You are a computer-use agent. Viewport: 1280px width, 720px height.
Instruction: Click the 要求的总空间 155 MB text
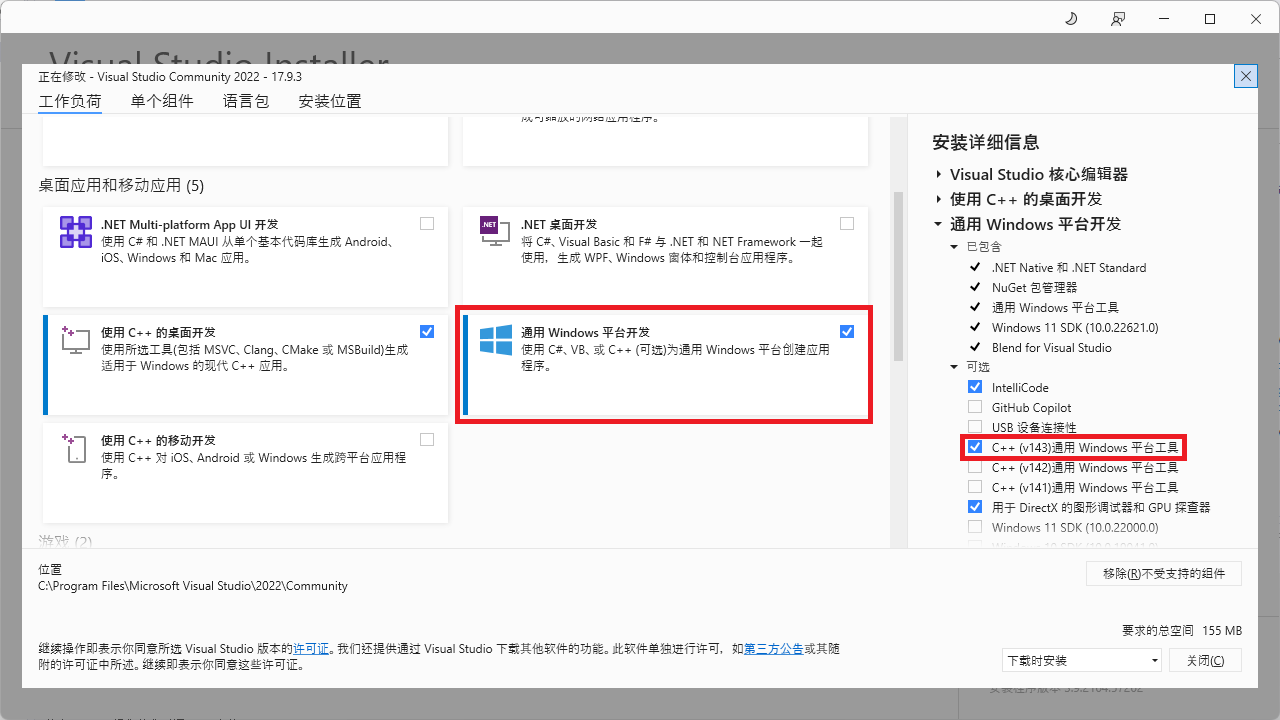(1182, 631)
